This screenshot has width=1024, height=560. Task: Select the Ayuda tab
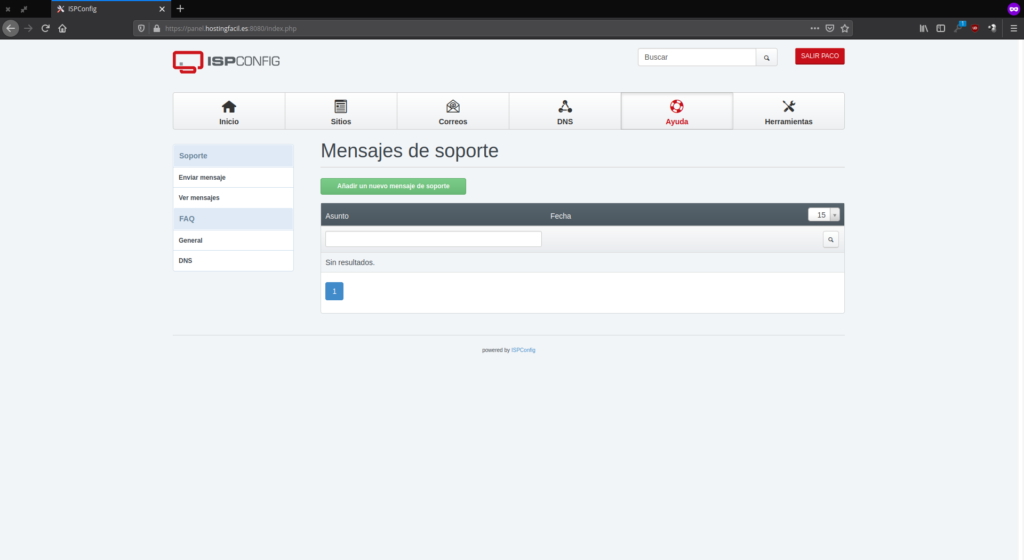[677, 111]
